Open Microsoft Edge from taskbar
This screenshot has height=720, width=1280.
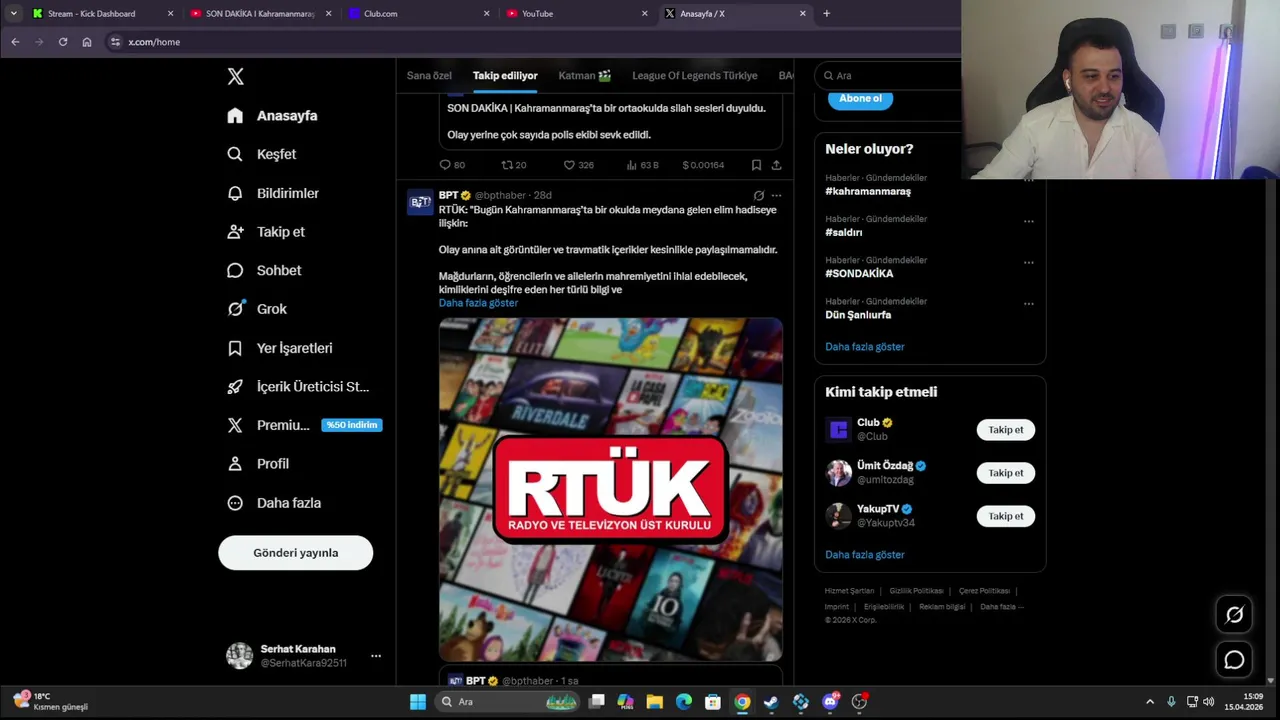684,702
